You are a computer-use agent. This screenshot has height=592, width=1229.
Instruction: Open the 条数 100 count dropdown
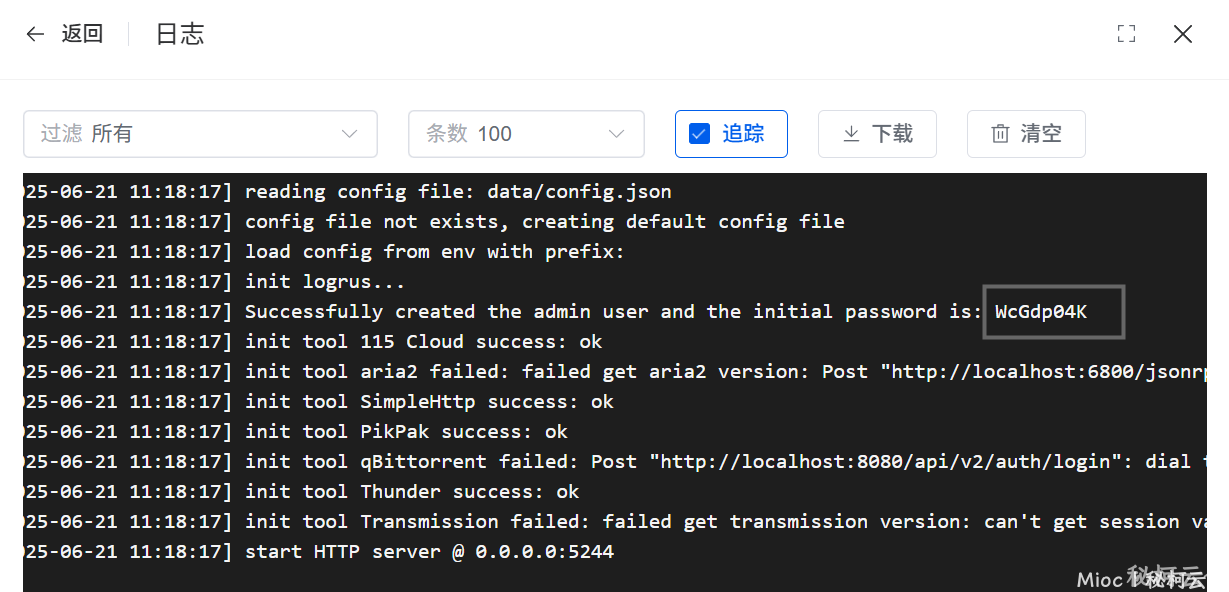pyautogui.click(x=526, y=134)
